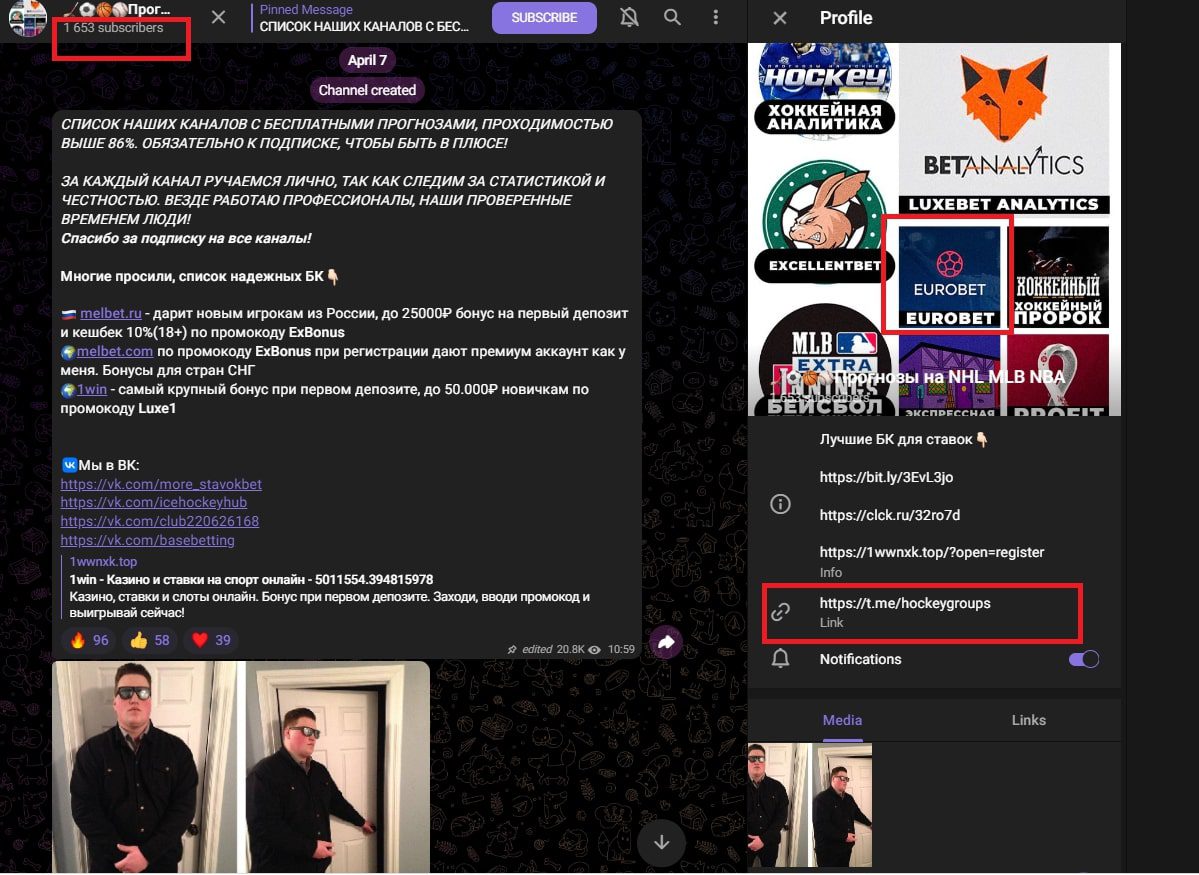The height and width of the screenshot is (875, 1199).
Task: Click the Profile panel title
Action: 846,18
